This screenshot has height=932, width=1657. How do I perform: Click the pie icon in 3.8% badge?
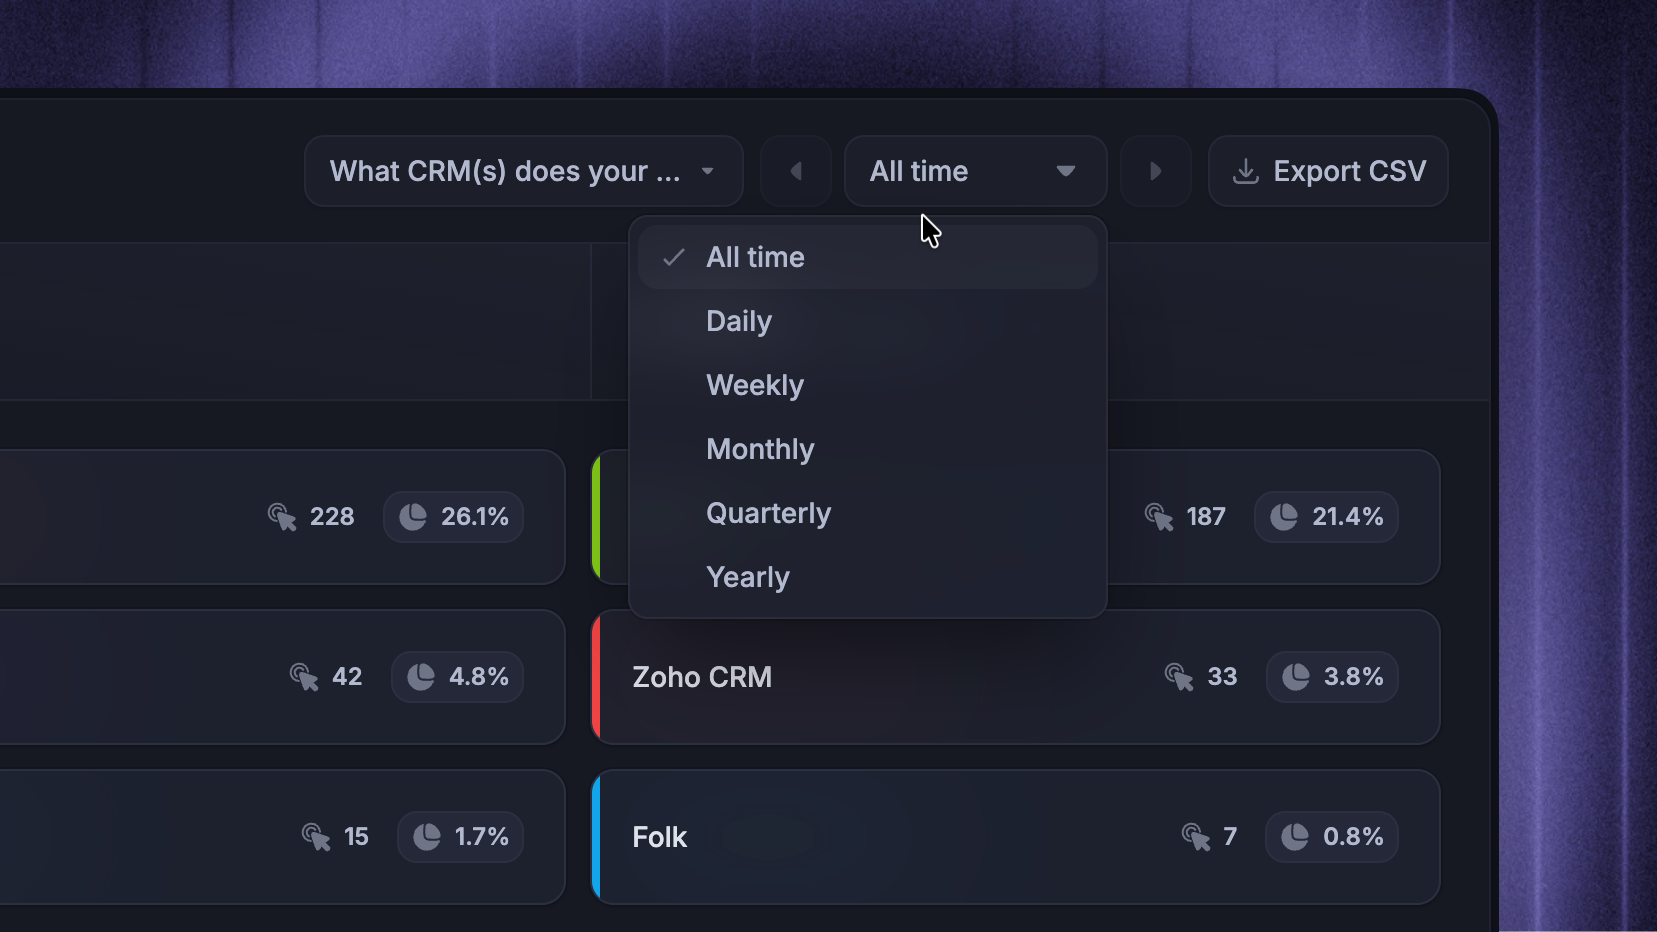1296,677
